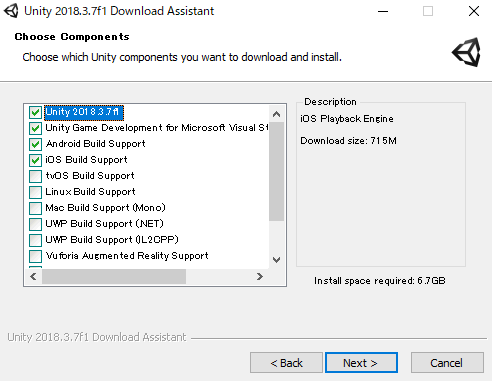This screenshot has width=492, height=381.
Task: Enable the Linux Build Support checkbox
Action: [35, 192]
